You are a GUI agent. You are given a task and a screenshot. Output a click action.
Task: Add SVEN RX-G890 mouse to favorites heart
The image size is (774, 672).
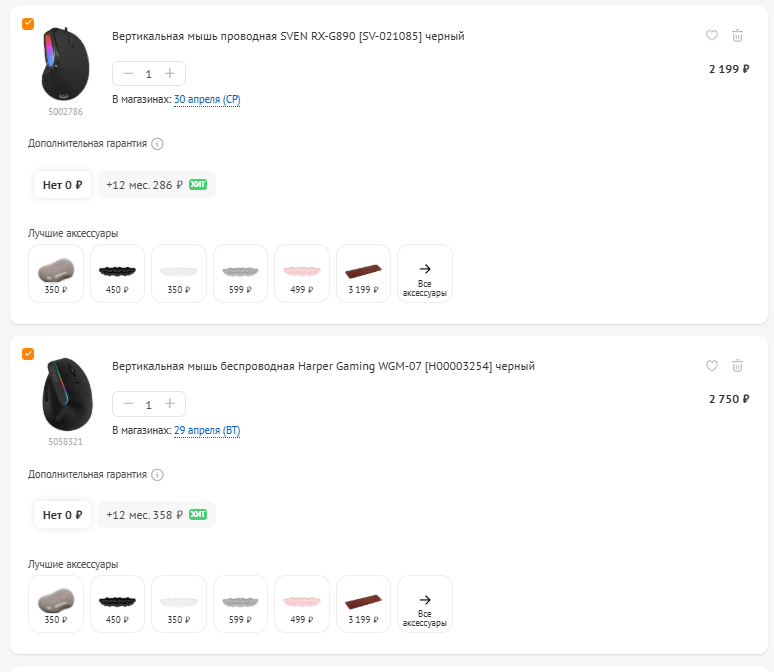tap(711, 36)
